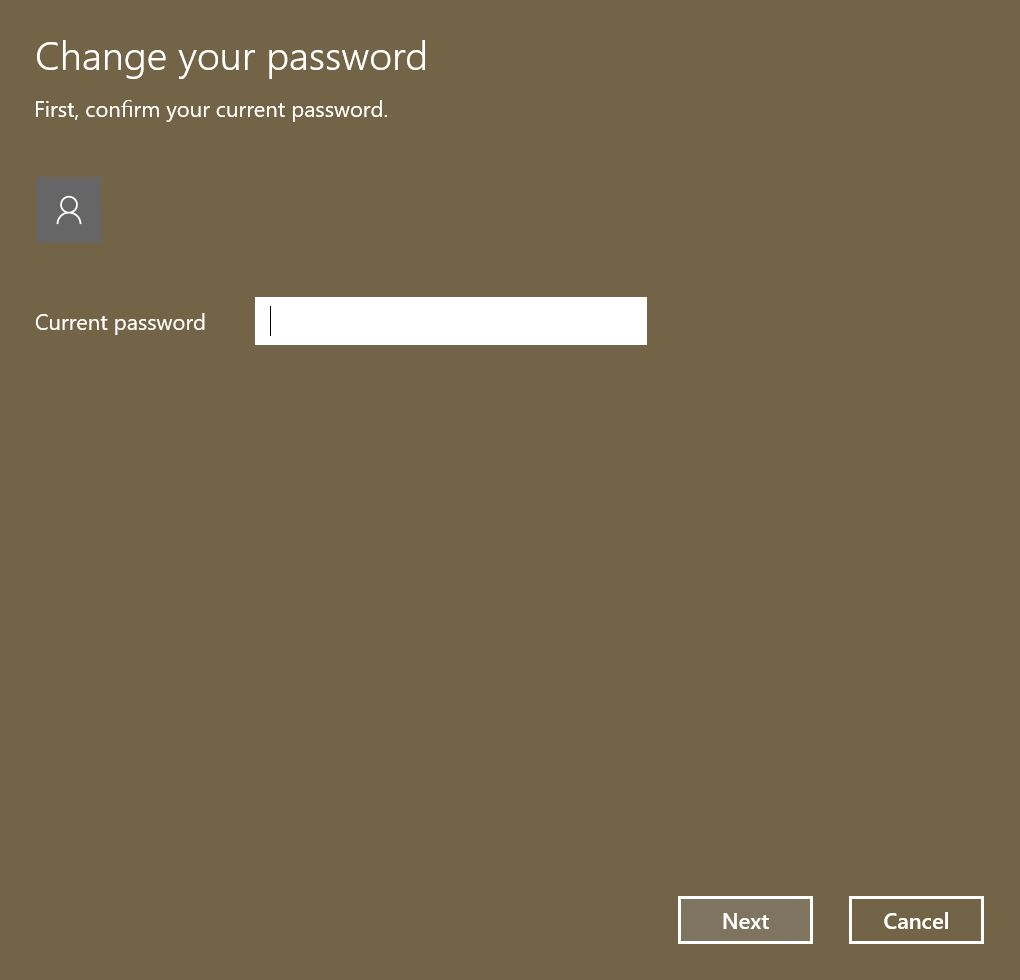The height and width of the screenshot is (980, 1020).
Task: Dismiss the dialog via Cancel
Action: (x=916, y=920)
